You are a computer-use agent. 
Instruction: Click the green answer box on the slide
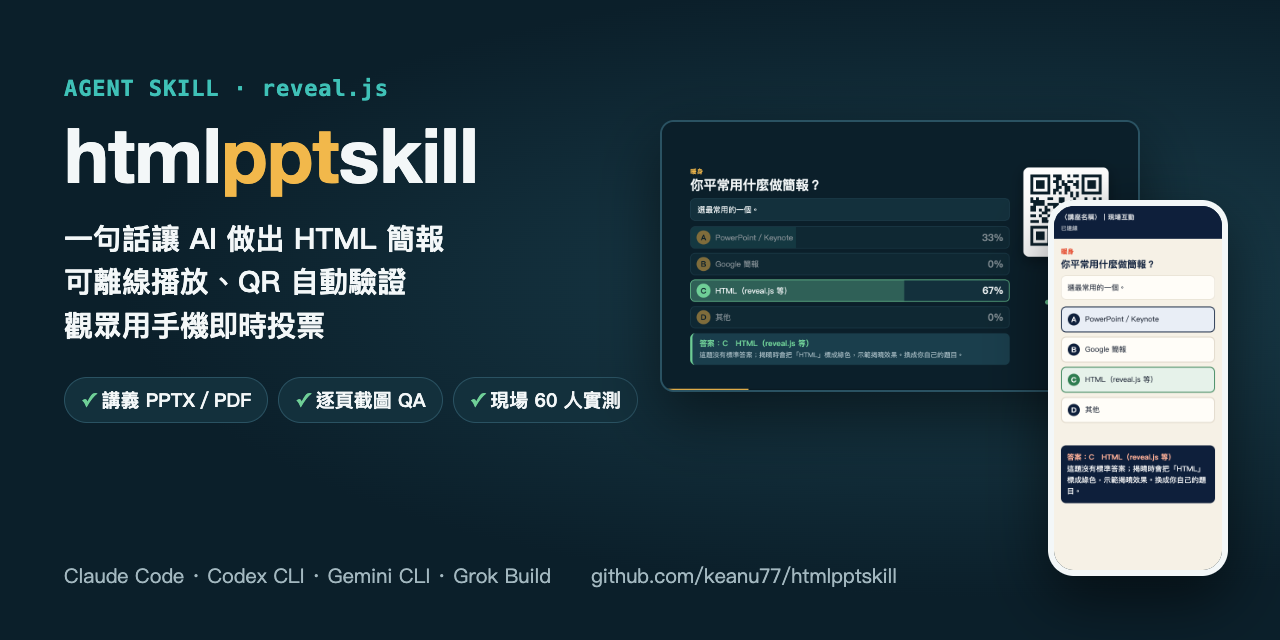click(x=850, y=349)
